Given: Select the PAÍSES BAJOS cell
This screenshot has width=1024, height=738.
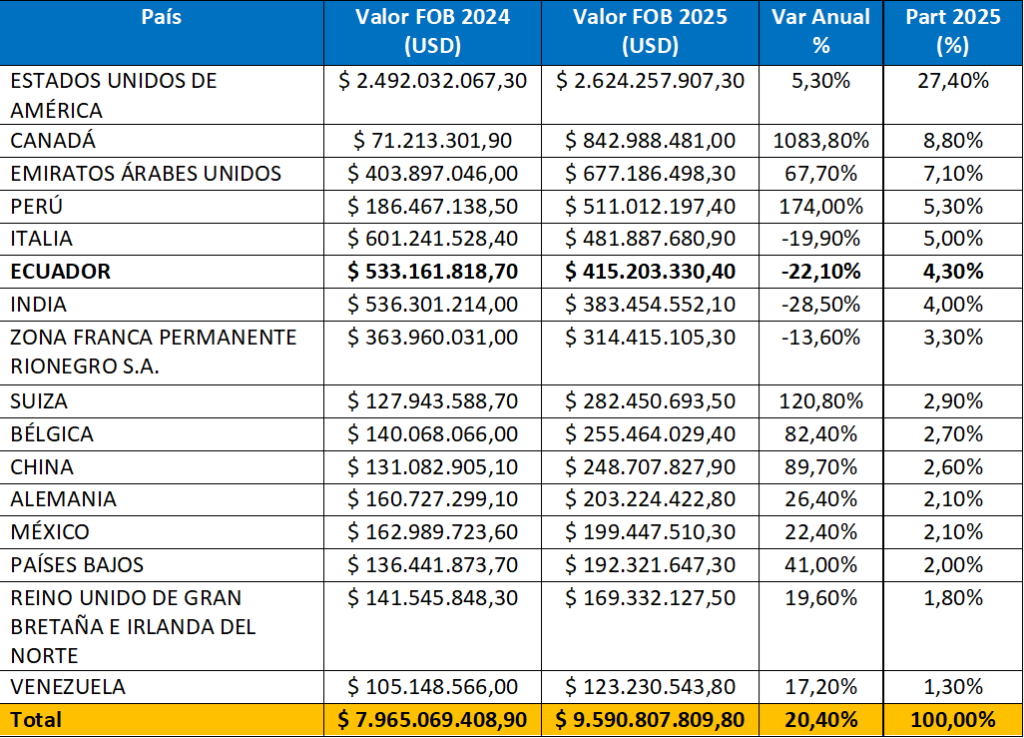Looking at the screenshot, I should (77, 565).
